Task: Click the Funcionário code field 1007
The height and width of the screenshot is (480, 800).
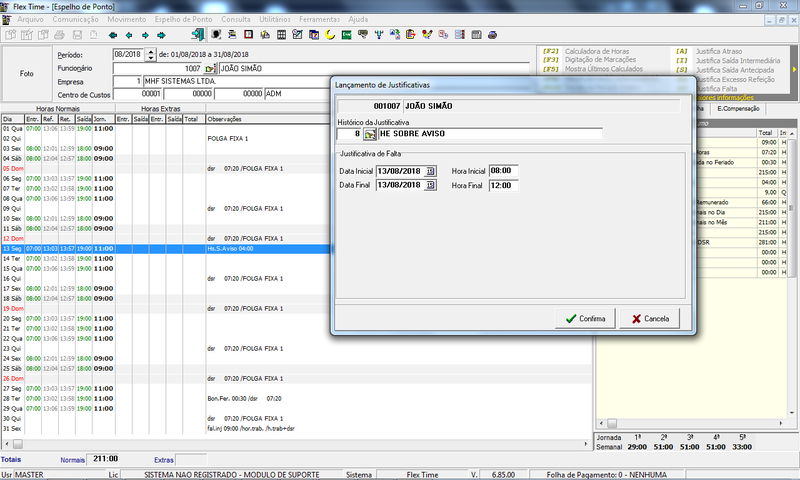Action: [x=158, y=68]
